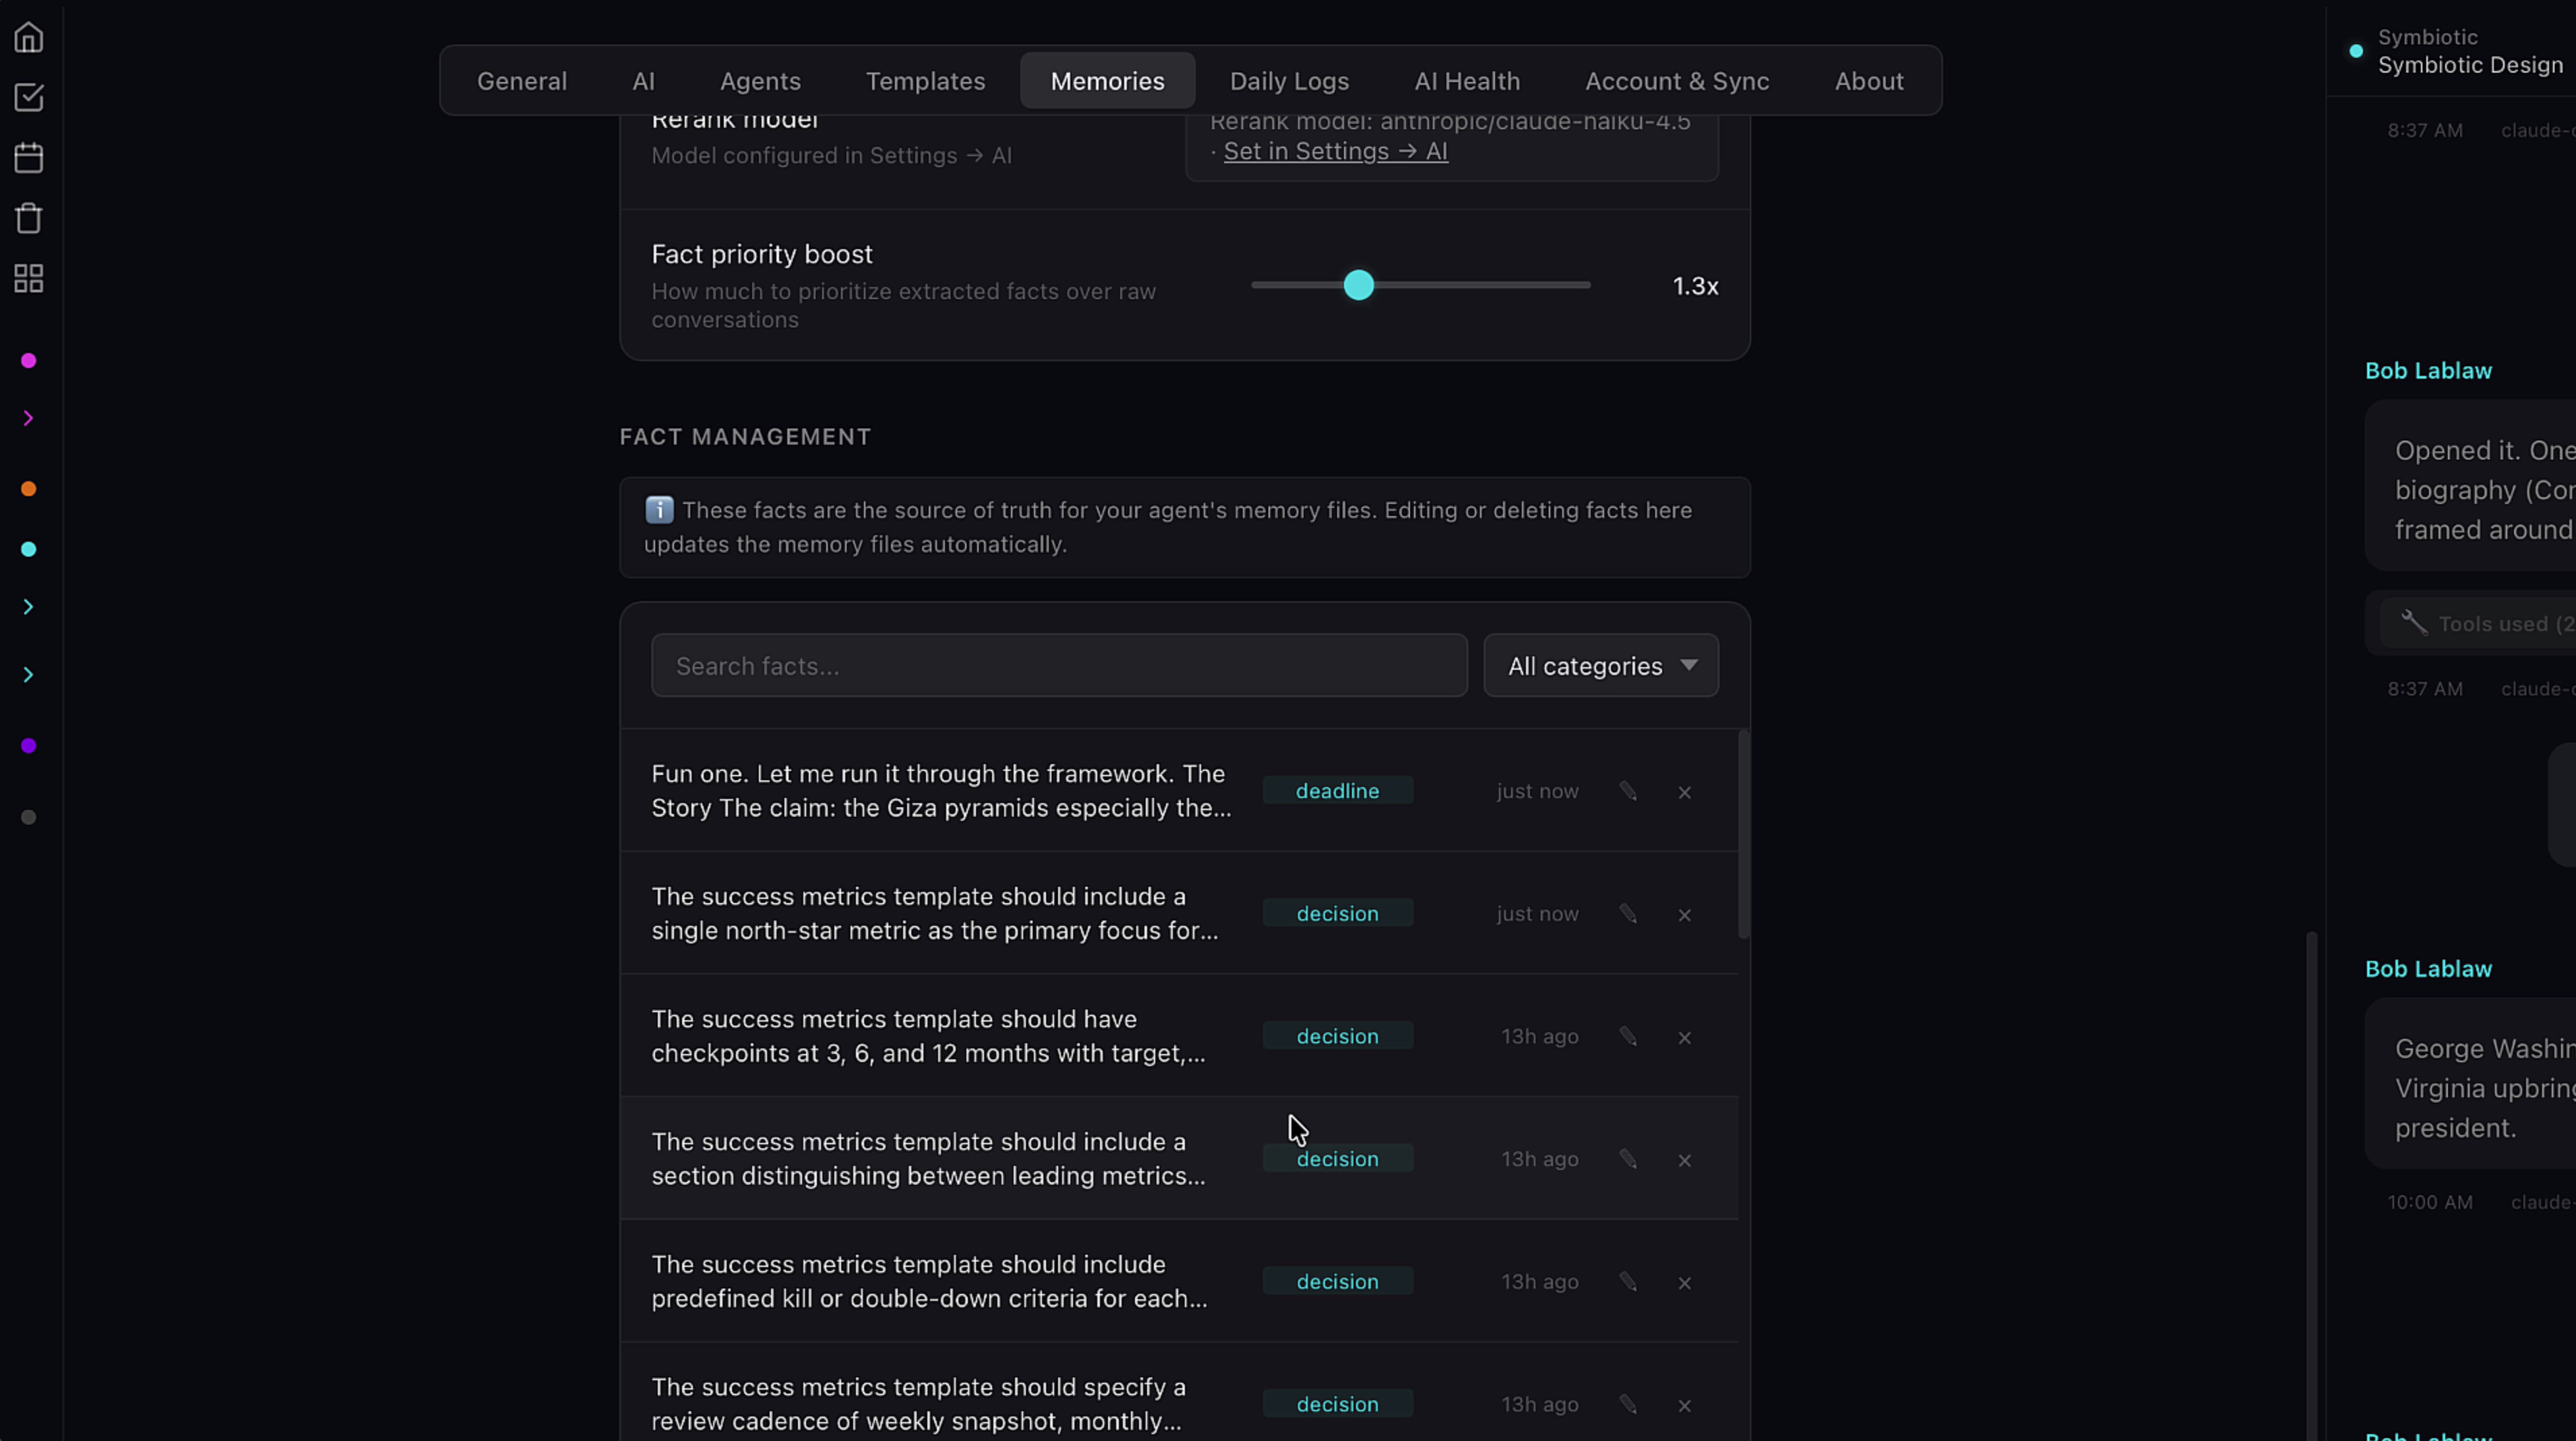The width and height of the screenshot is (2576, 1441).
Task: Open the Home icon in sidebar
Action: coord(28,37)
